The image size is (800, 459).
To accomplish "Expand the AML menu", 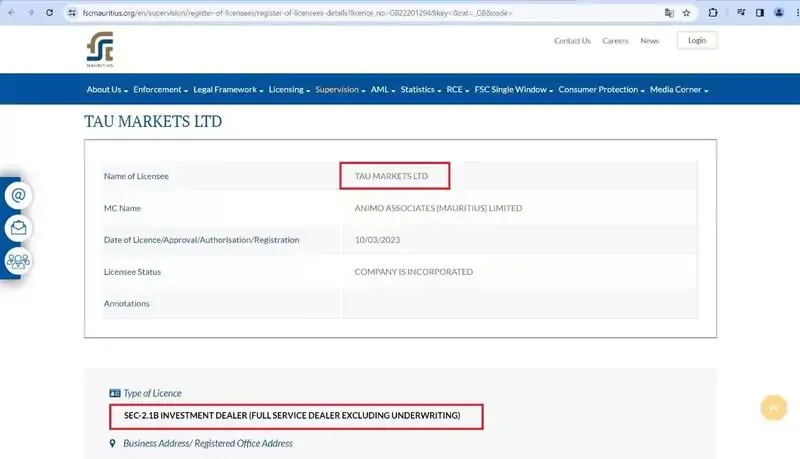I will click(x=383, y=89).
